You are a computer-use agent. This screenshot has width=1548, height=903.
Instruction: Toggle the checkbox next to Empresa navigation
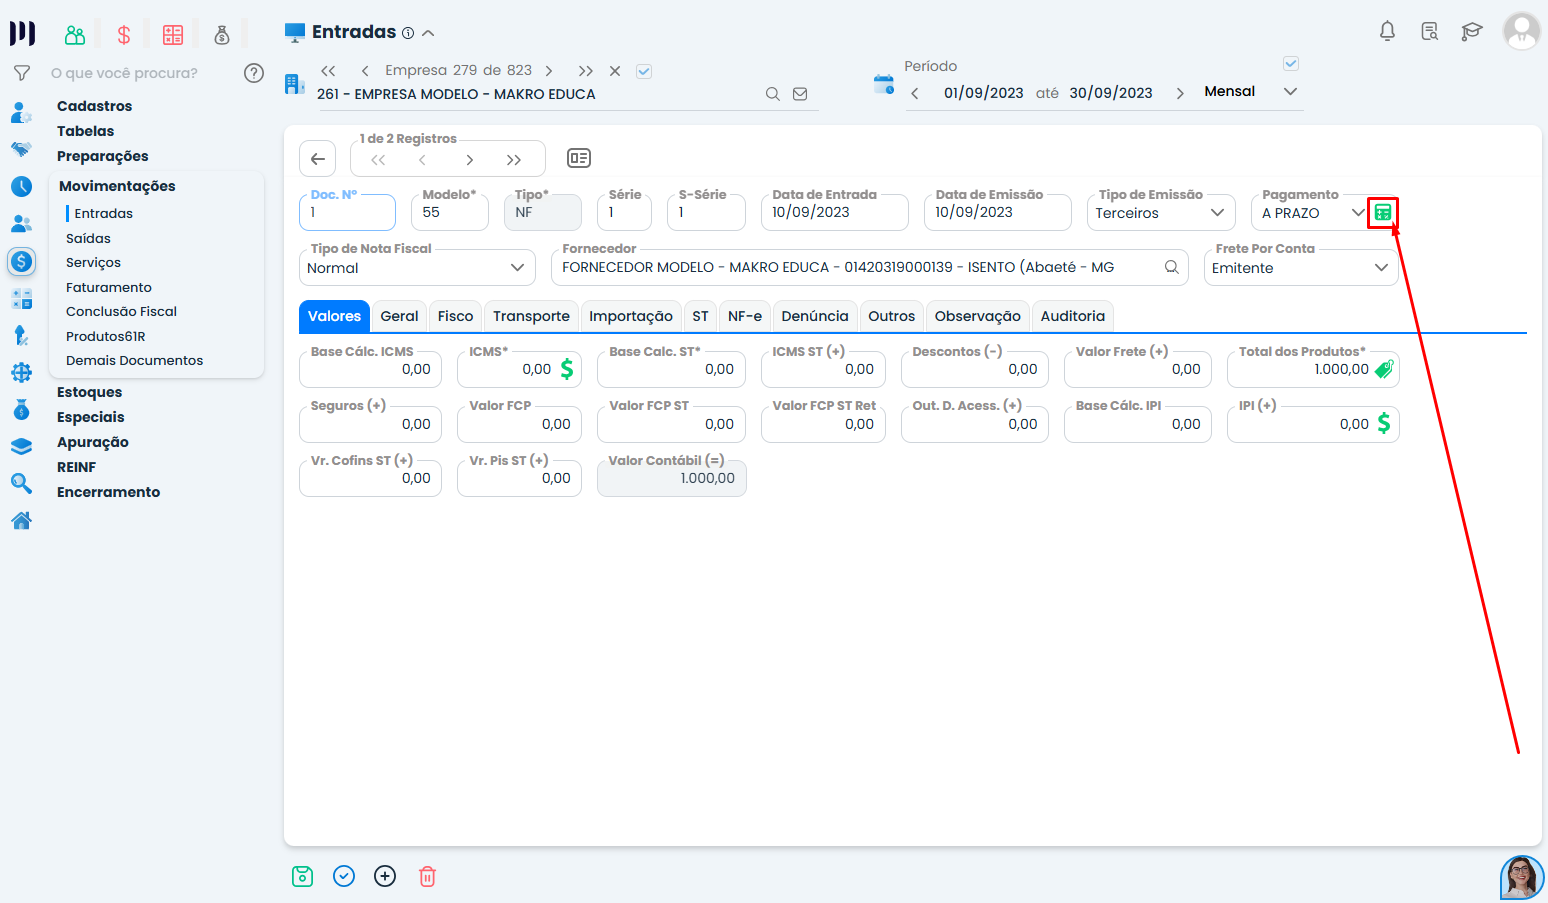click(x=644, y=71)
